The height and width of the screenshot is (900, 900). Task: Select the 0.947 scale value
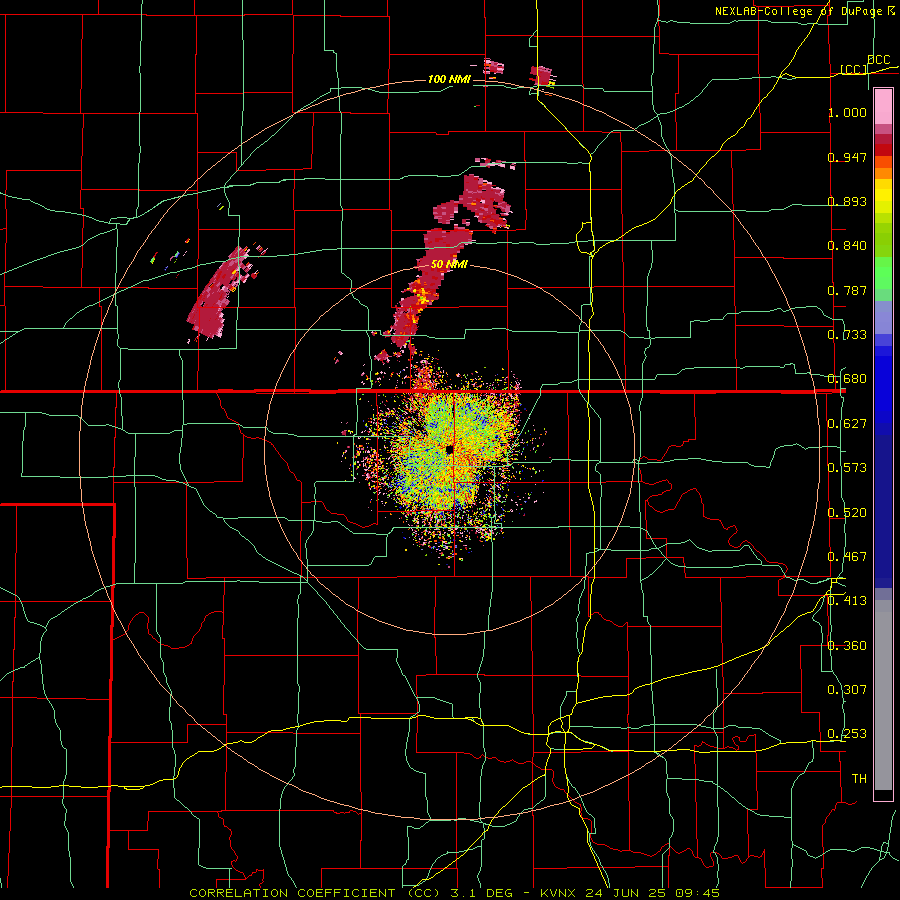(847, 157)
